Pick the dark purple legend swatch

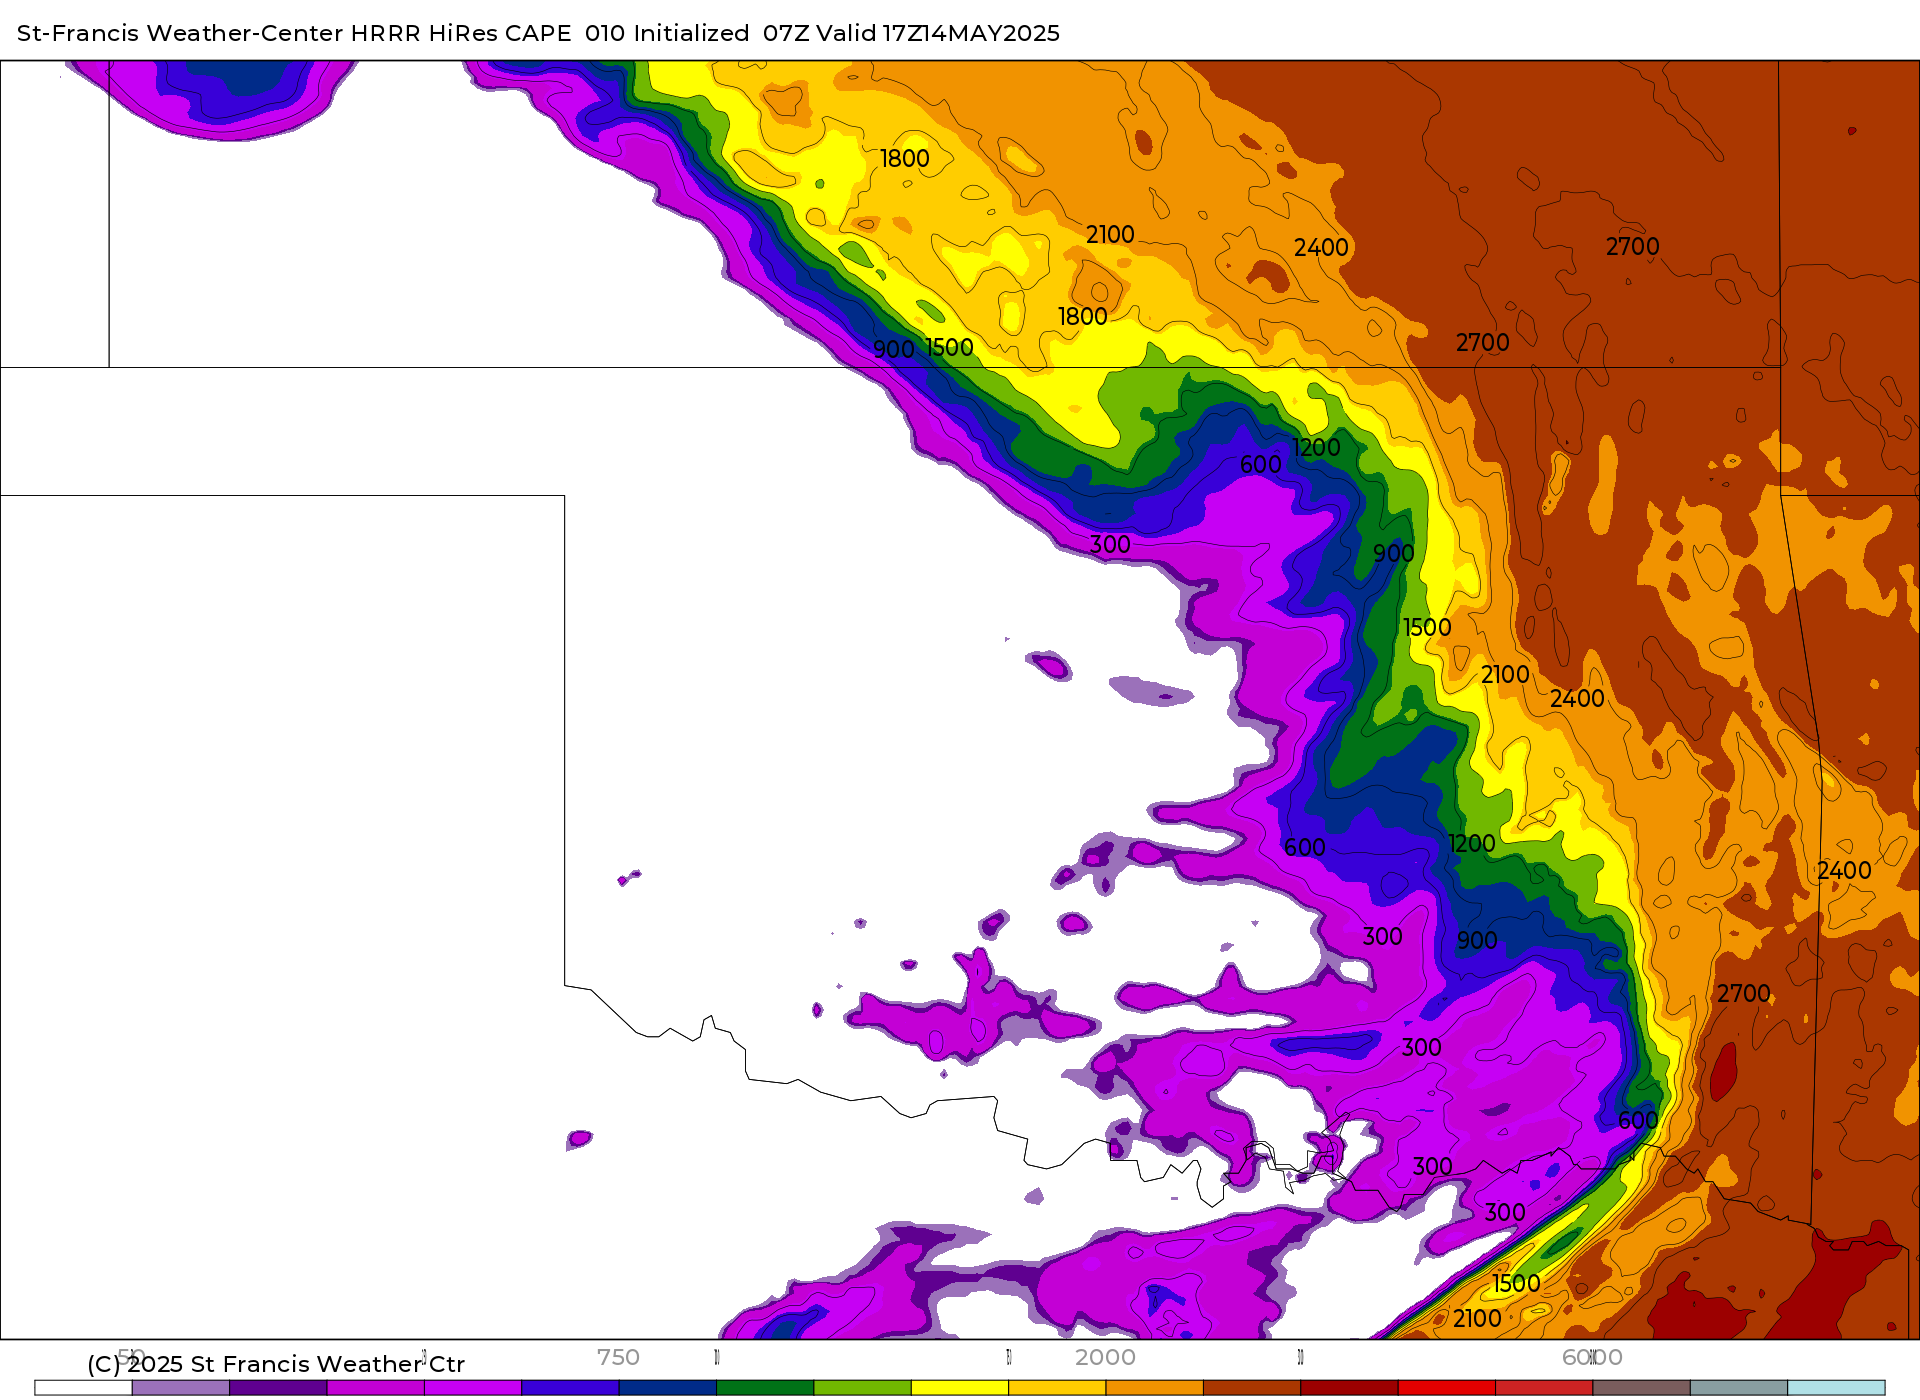click(x=278, y=1387)
